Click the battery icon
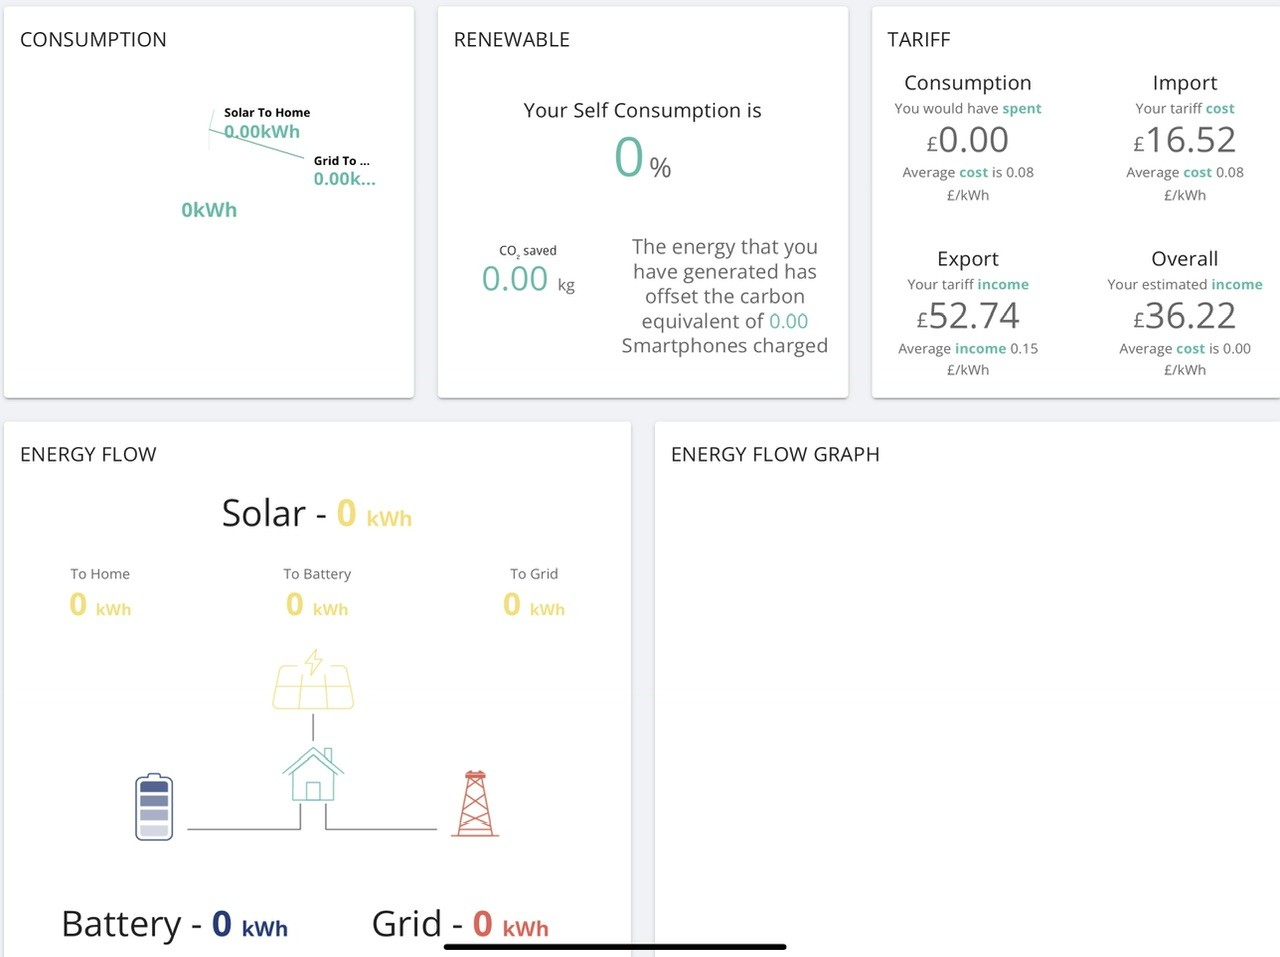Screen dimensions: 1280x957 tap(154, 807)
